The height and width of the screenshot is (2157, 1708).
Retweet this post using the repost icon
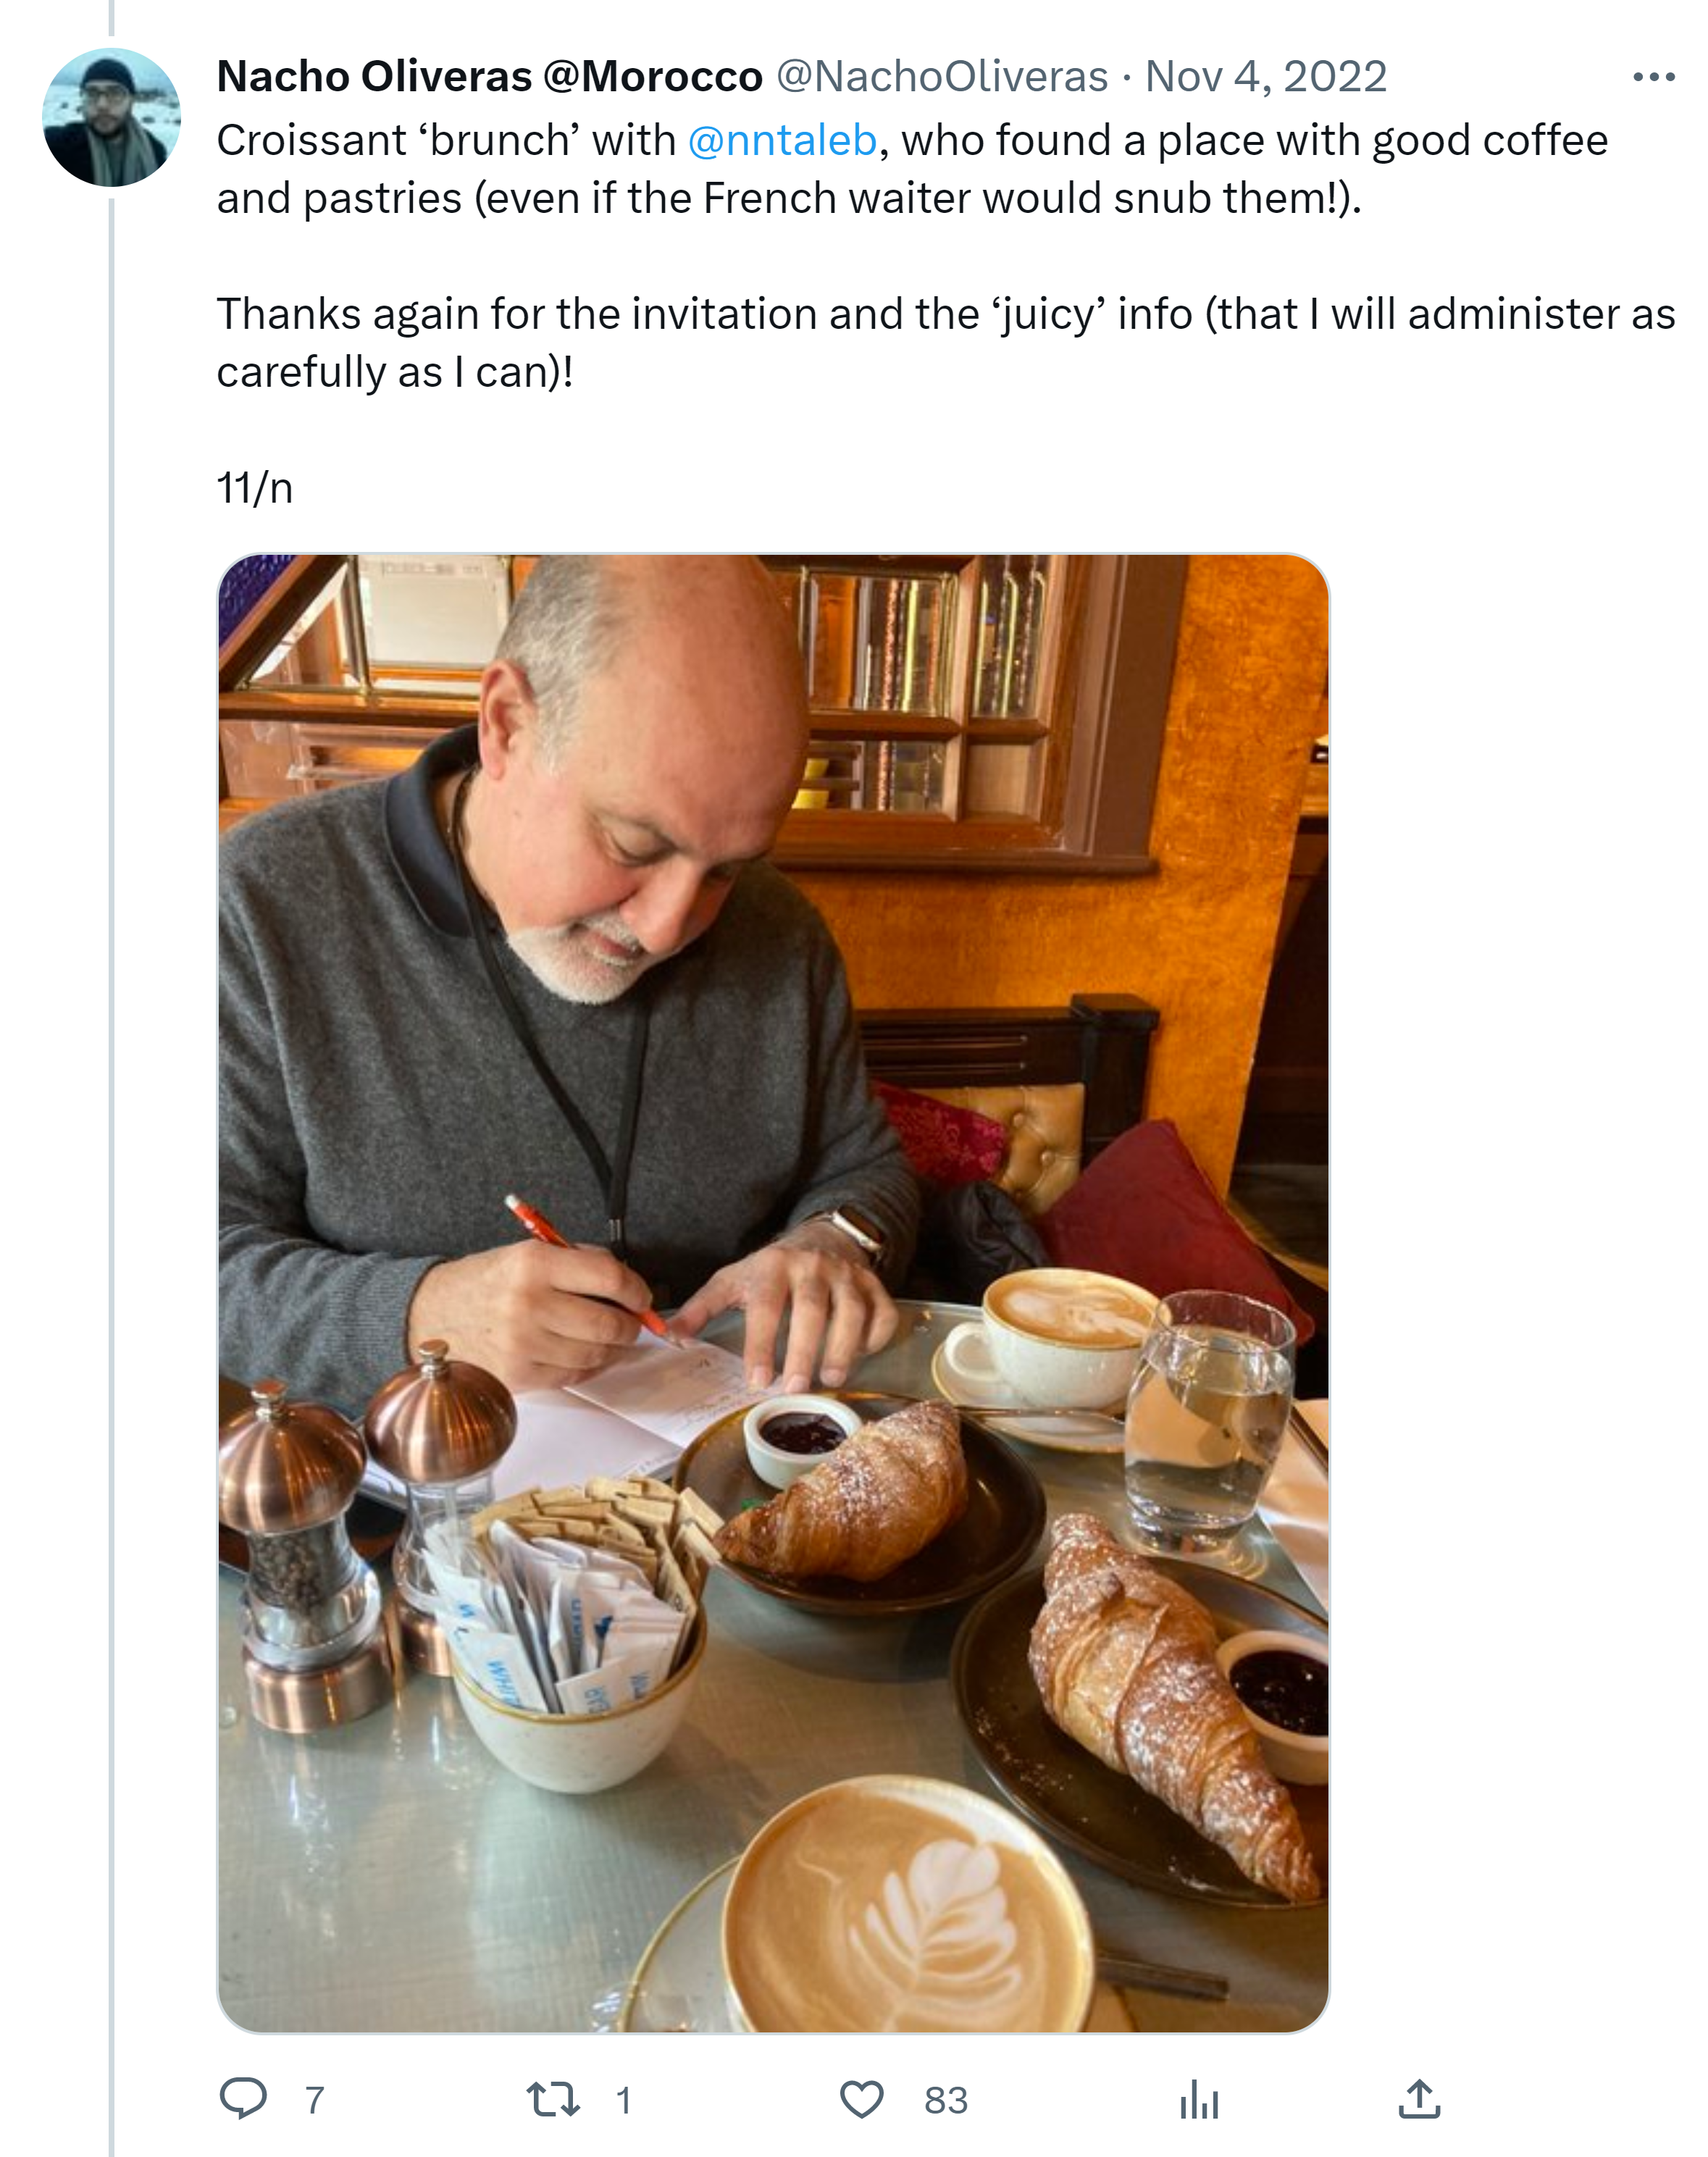coord(553,2098)
